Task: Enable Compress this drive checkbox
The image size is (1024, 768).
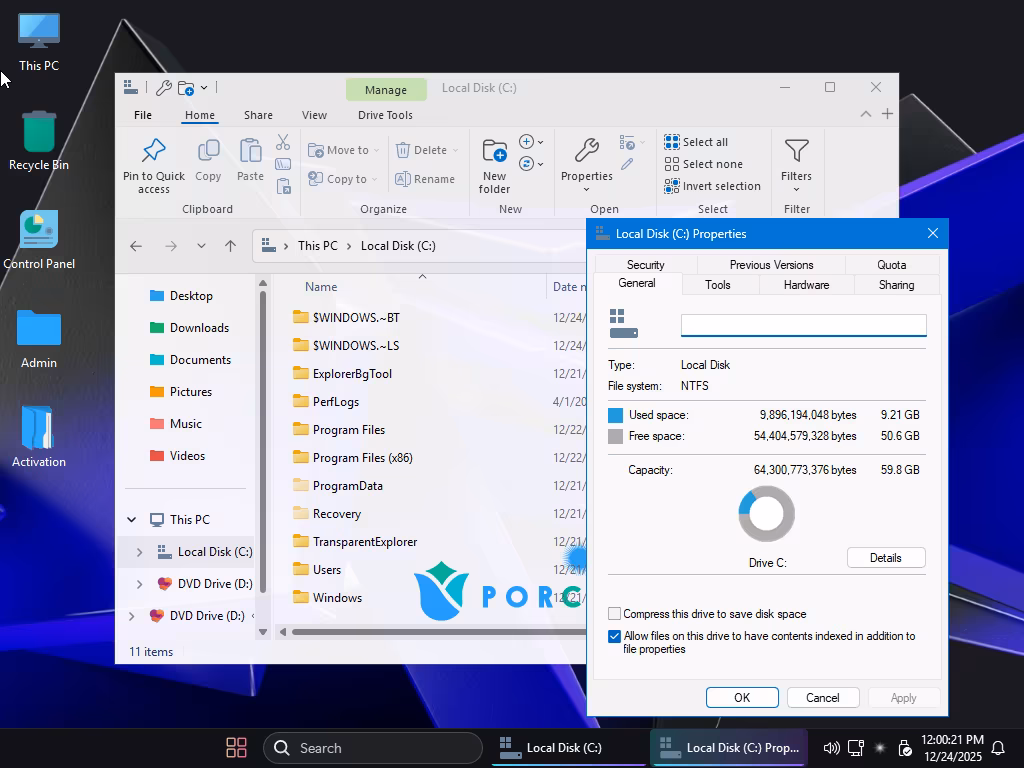Action: 615,614
